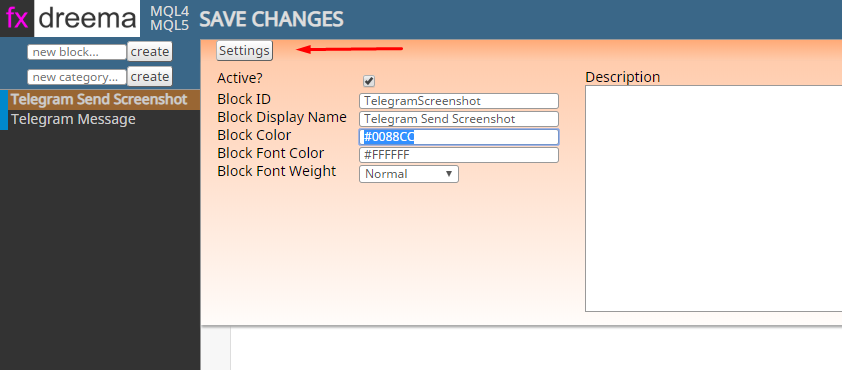This screenshot has height=370, width=842.
Task: Select the MQL5 mode link
Action: (x=170, y=25)
